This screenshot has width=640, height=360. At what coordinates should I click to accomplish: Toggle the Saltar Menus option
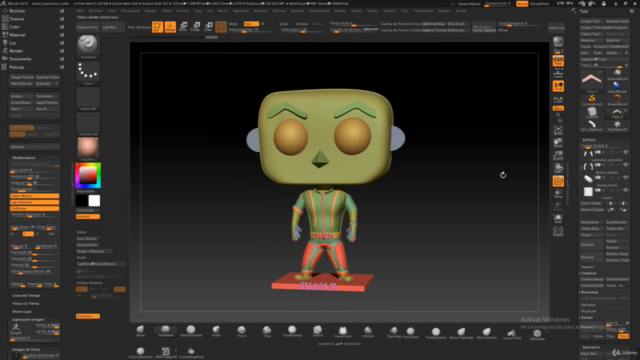point(34,196)
